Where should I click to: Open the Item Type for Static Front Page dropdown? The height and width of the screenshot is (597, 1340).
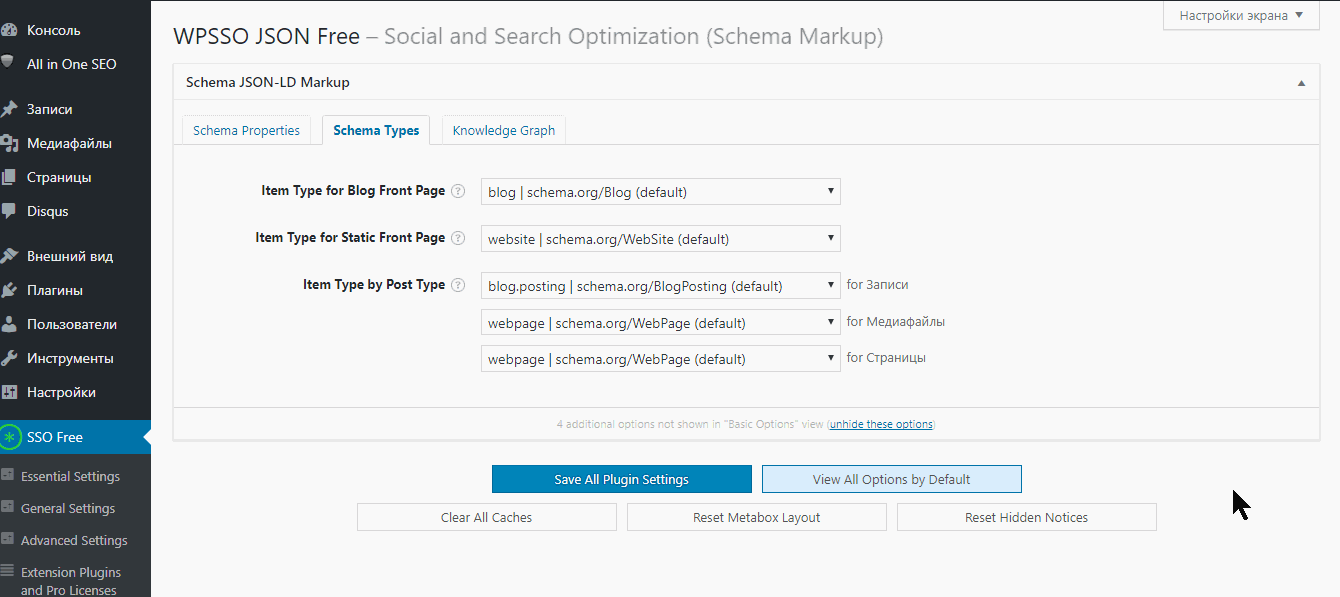click(660, 239)
